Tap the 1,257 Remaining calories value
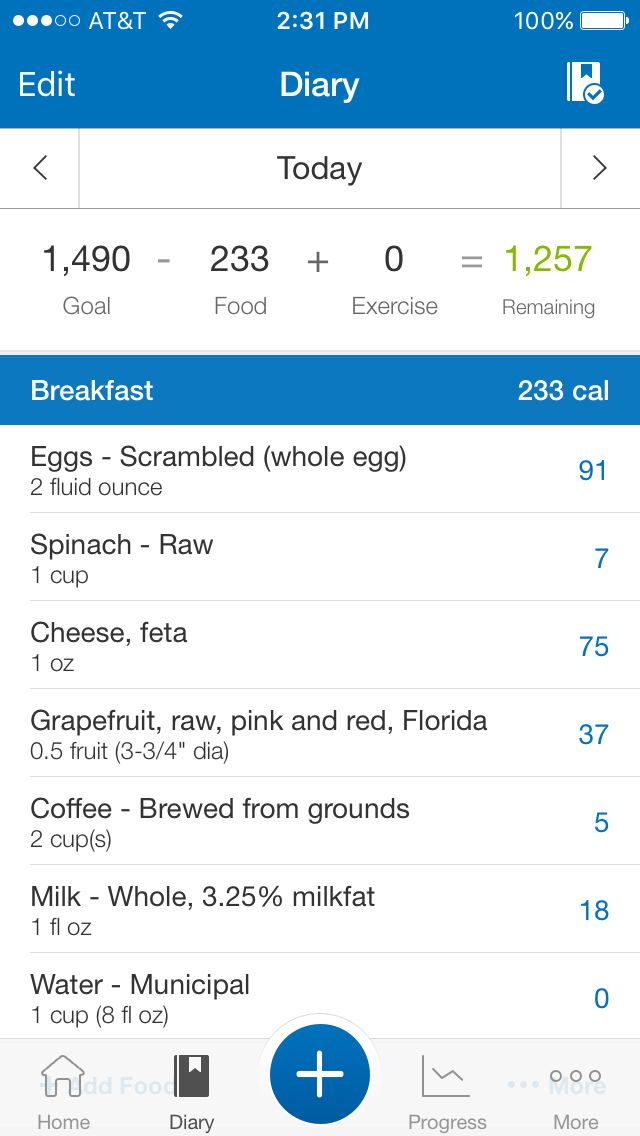 [548, 260]
